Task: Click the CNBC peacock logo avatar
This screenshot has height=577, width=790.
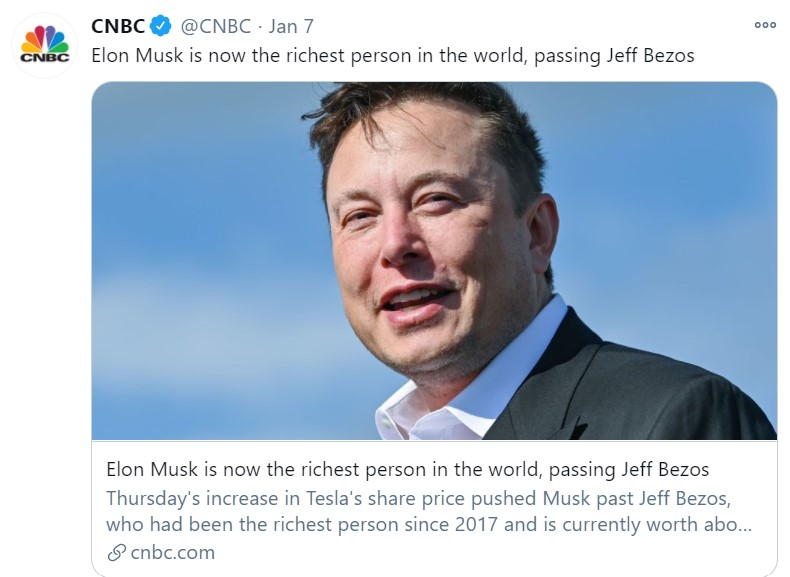Action: [x=44, y=45]
